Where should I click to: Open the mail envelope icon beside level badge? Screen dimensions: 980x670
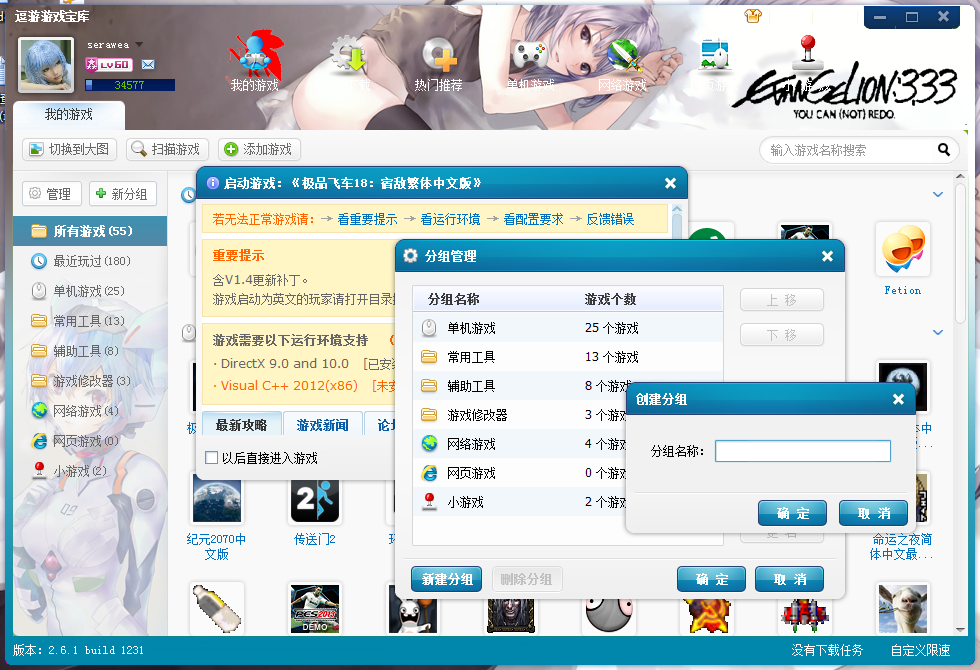click(148, 64)
